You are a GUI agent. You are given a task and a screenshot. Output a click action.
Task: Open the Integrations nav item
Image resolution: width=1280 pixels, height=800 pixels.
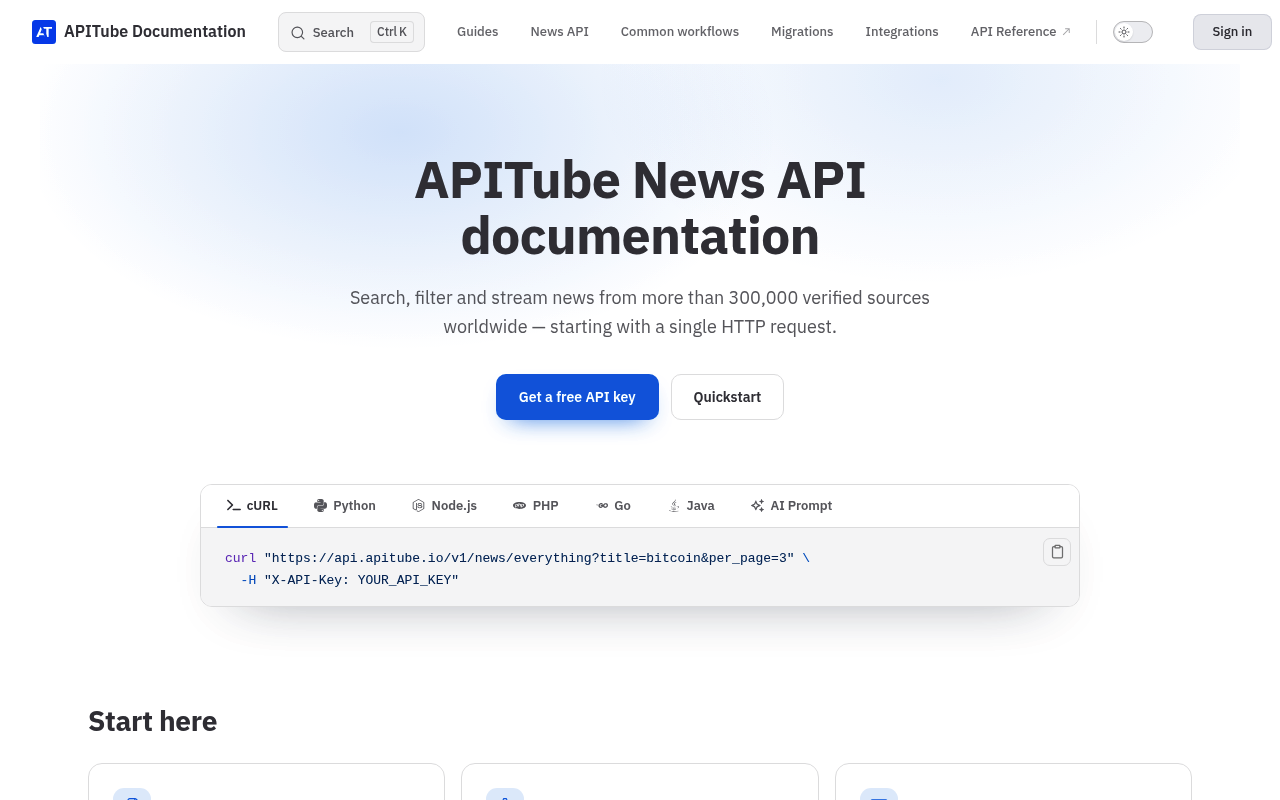(902, 32)
